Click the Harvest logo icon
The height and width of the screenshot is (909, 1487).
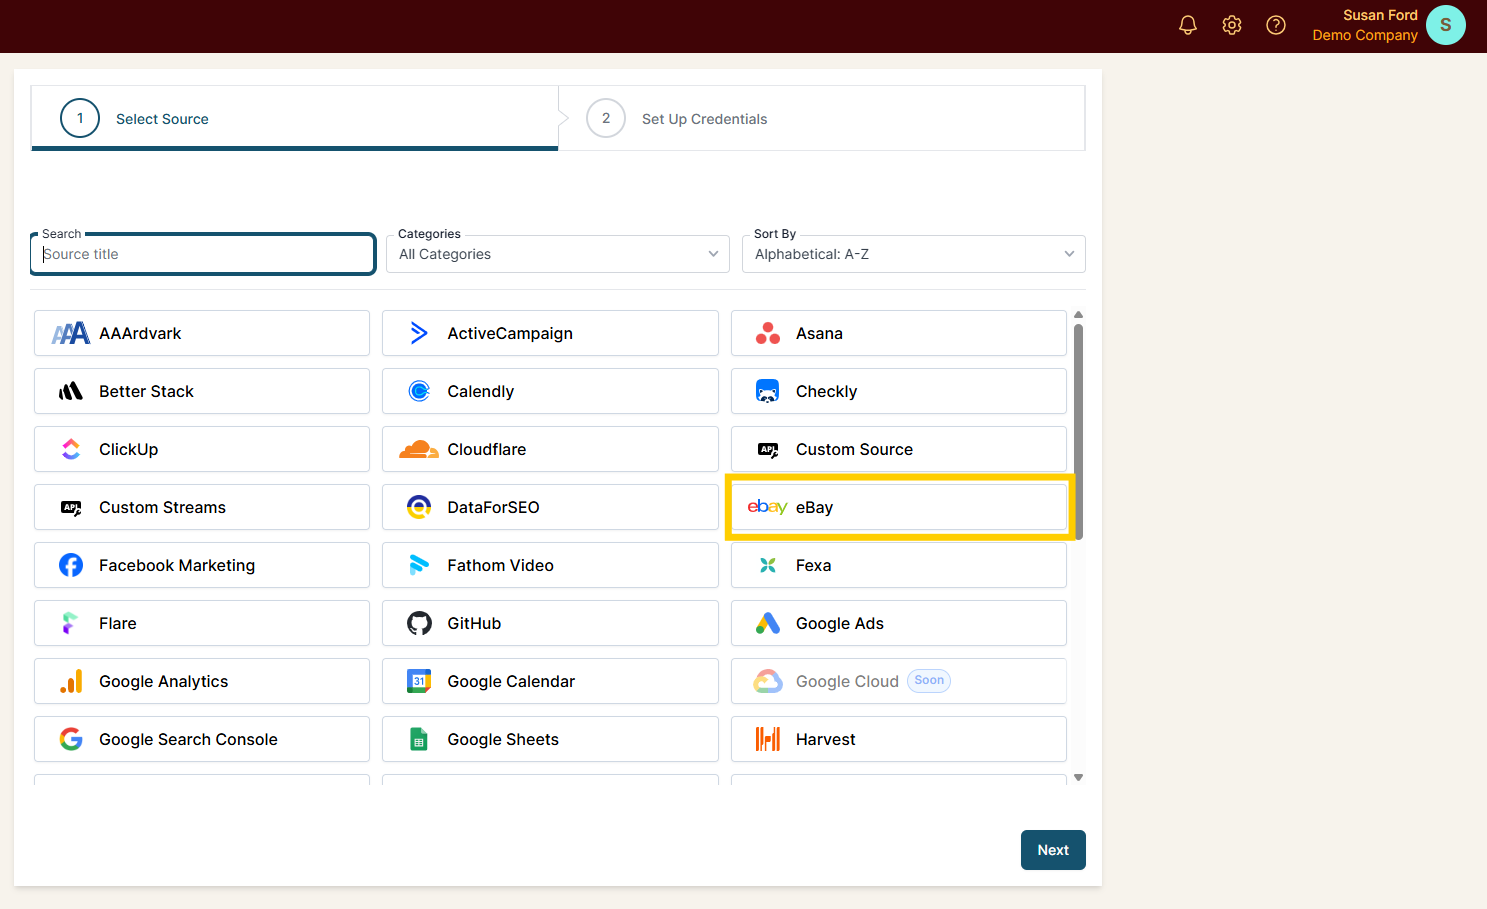click(768, 739)
